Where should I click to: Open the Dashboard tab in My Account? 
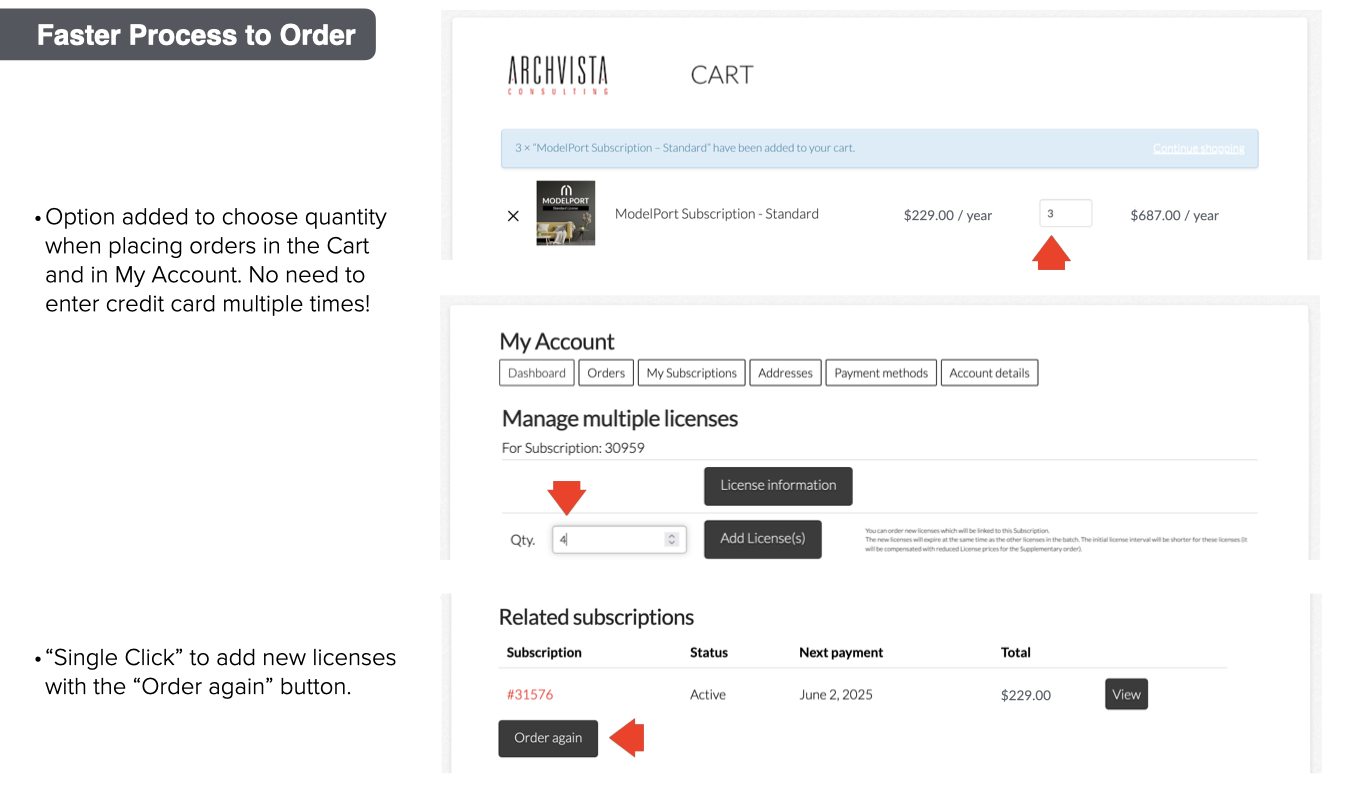coord(537,373)
